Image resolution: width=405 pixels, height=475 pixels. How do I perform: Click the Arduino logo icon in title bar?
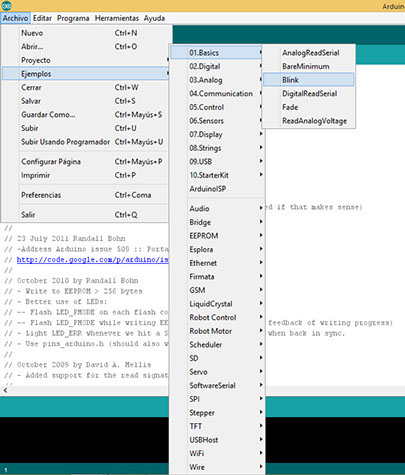pyautogui.click(x=6, y=6)
